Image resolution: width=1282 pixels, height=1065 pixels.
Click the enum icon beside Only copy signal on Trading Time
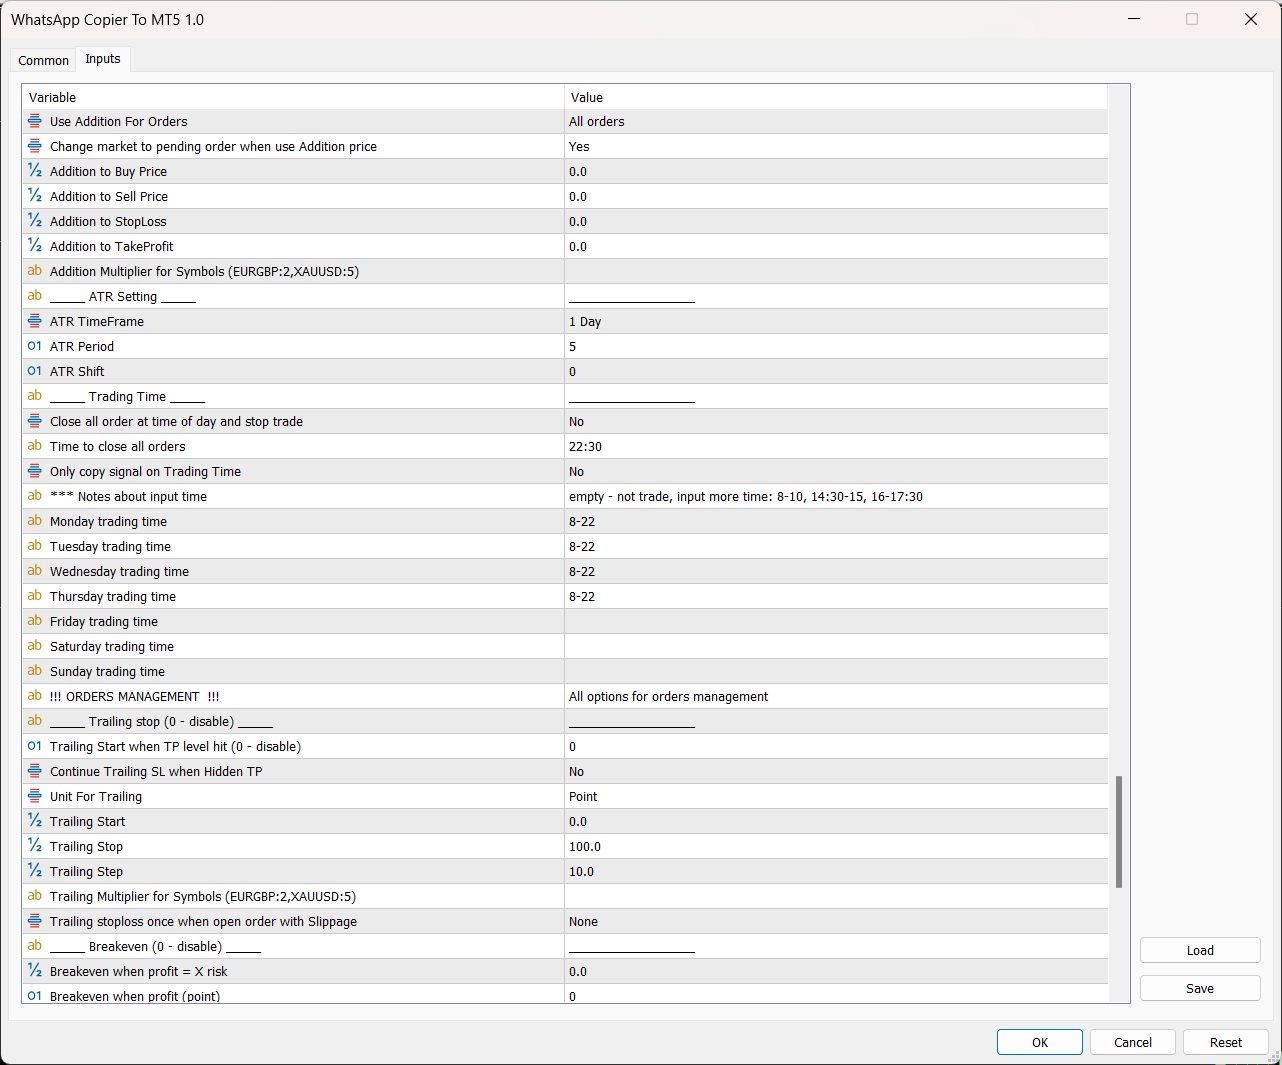(x=35, y=471)
